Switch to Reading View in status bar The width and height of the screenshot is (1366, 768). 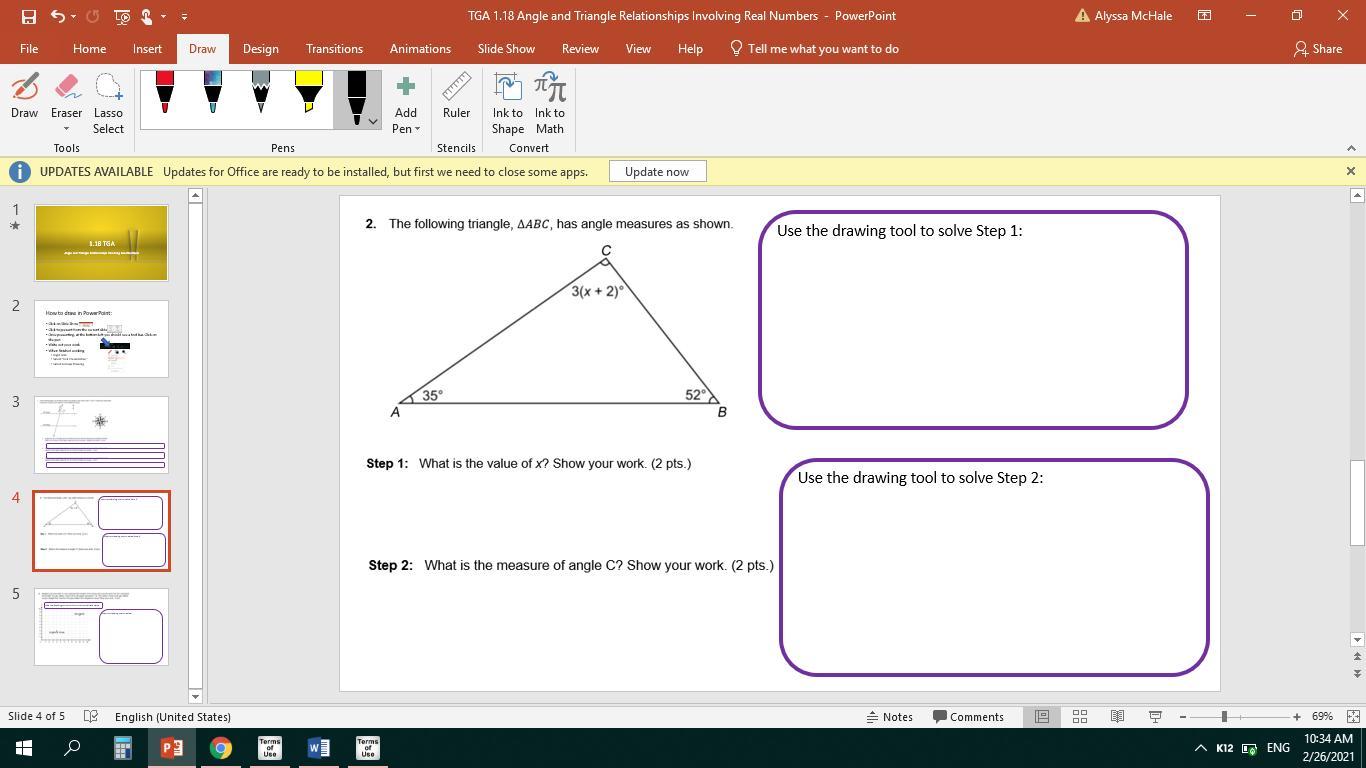pos(1117,717)
